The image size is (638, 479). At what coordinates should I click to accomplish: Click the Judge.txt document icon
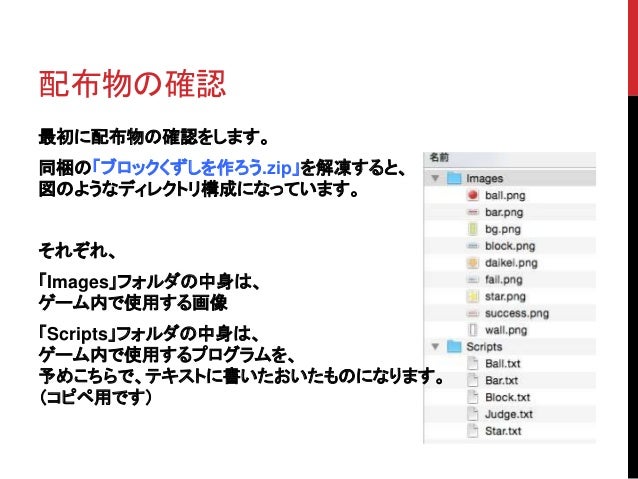point(472,414)
